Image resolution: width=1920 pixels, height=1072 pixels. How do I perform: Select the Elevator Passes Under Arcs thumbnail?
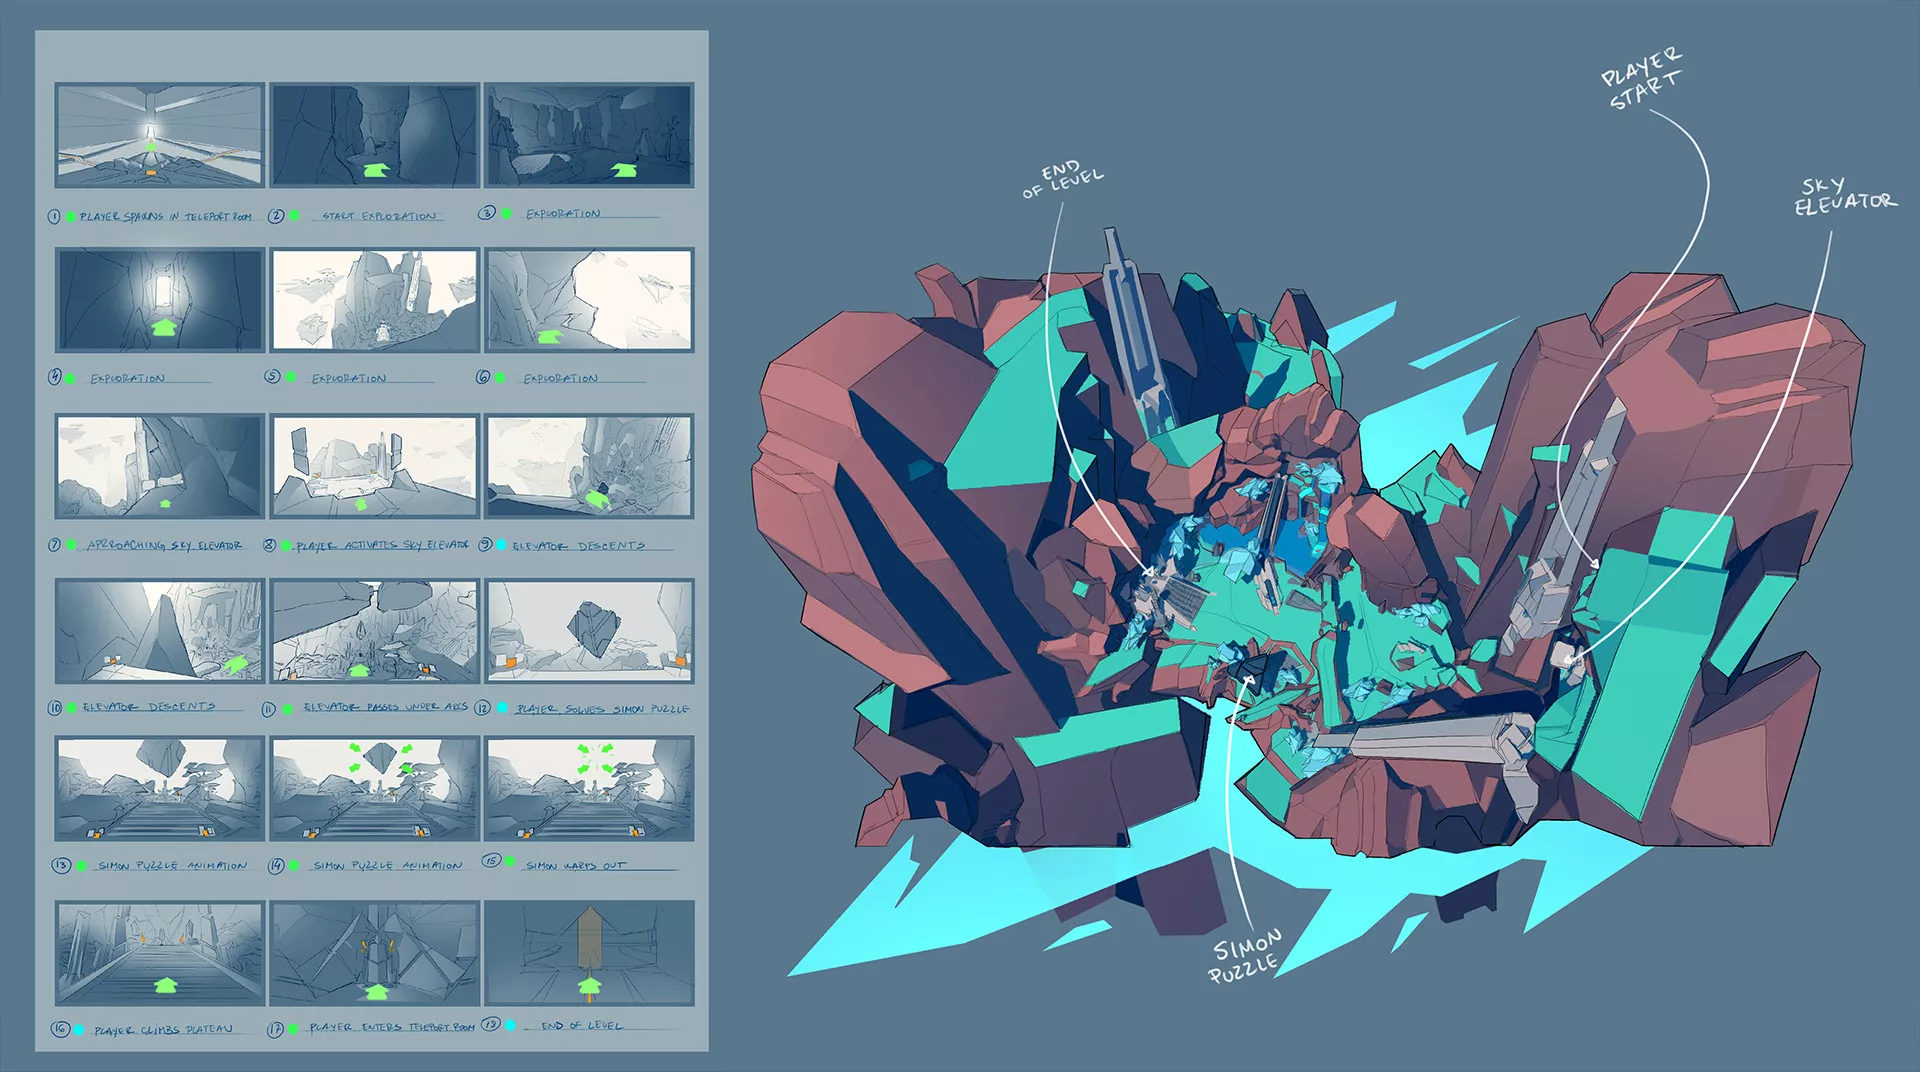[x=374, y=631]
